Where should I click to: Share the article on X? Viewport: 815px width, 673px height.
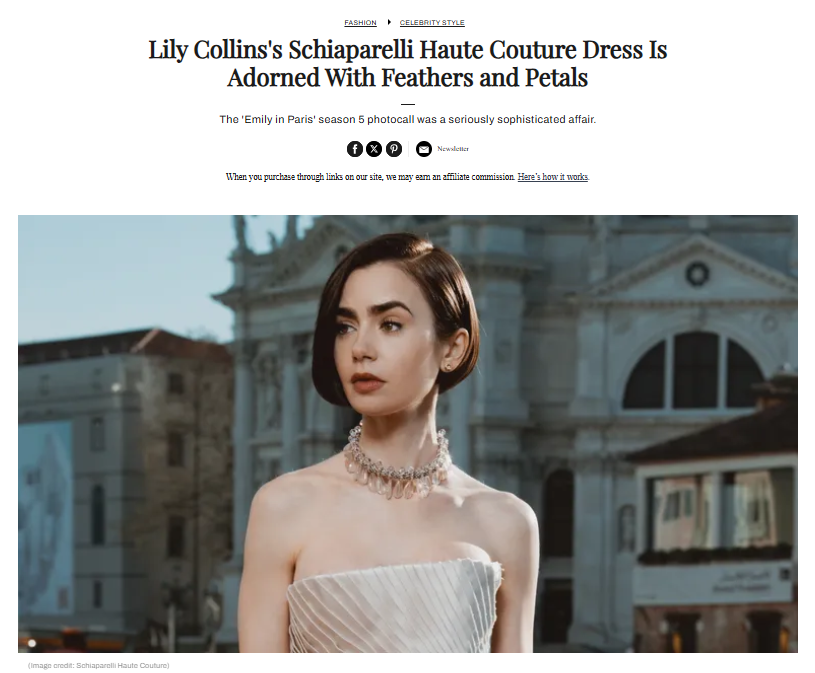[x=374, y=149]
